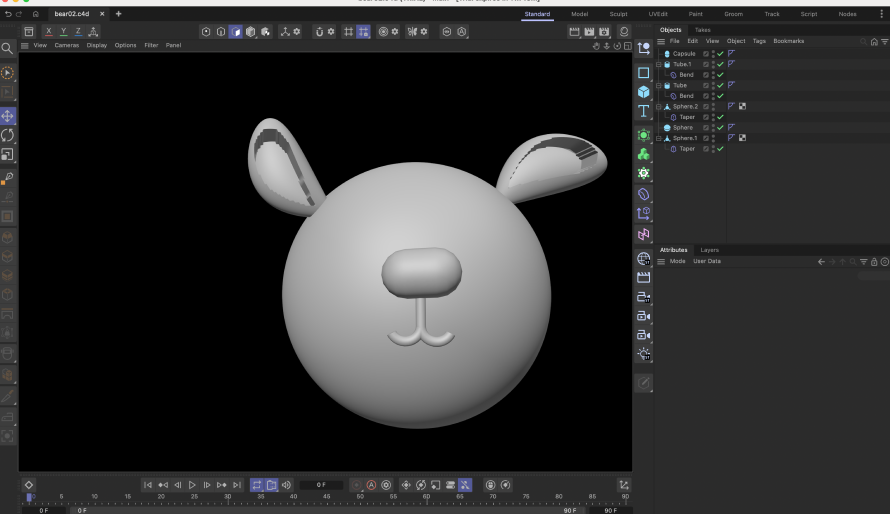Toggle the X axis lock

tap(49, 32)
